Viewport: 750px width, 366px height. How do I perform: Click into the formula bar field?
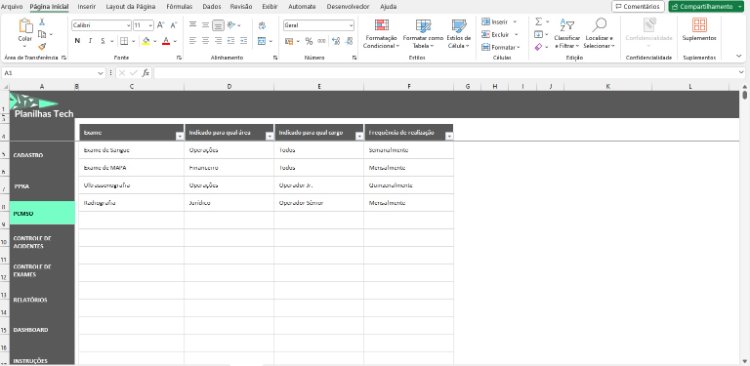pyautogui.click(x=446, y=73)
